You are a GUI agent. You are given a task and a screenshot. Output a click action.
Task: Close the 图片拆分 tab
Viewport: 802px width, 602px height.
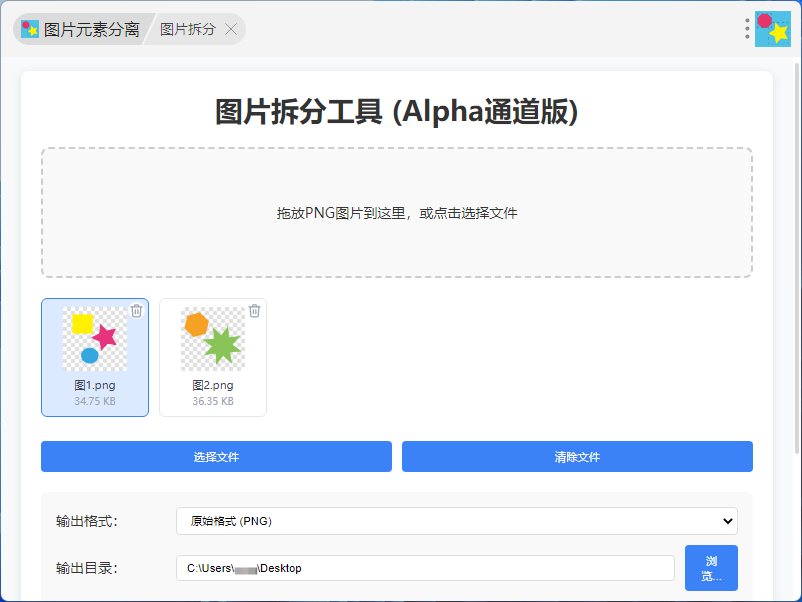[231, 29]
